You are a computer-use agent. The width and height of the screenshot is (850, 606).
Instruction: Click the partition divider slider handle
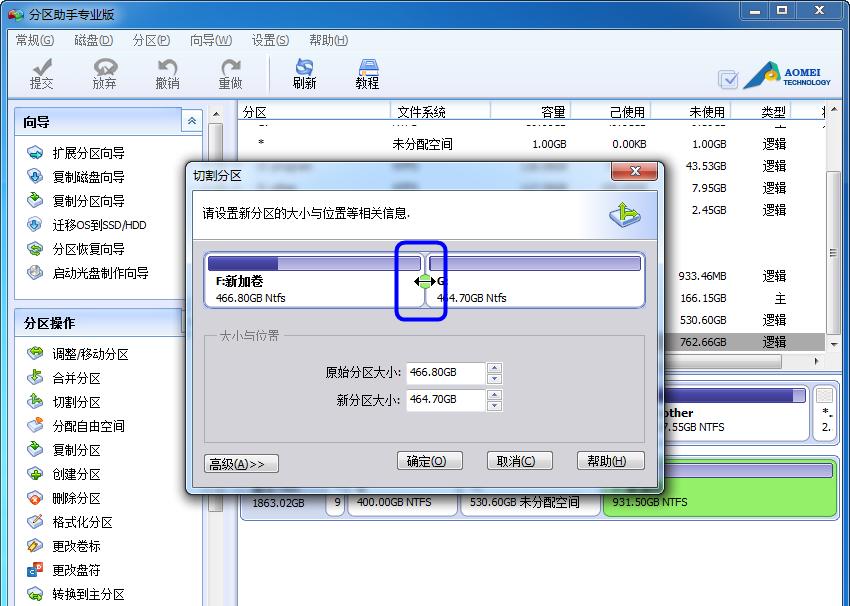(x=425, y=281)
